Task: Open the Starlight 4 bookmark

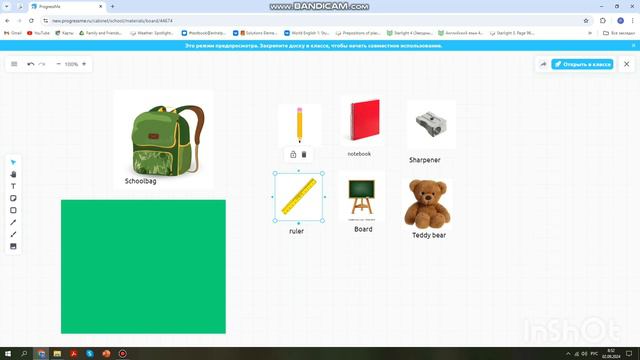Action: [409, 33]
